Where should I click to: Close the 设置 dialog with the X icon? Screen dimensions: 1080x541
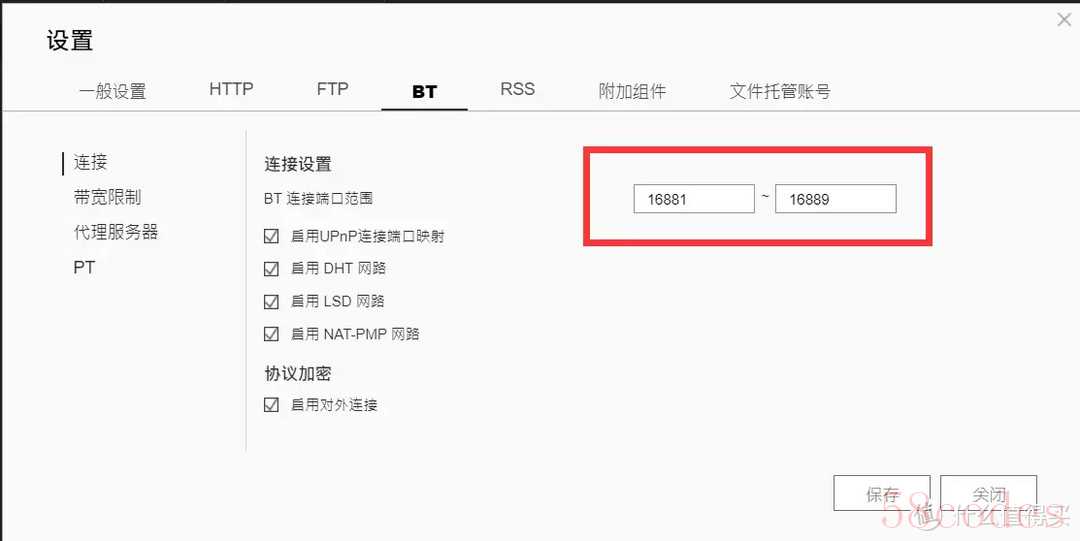(x=1065, y=21)
